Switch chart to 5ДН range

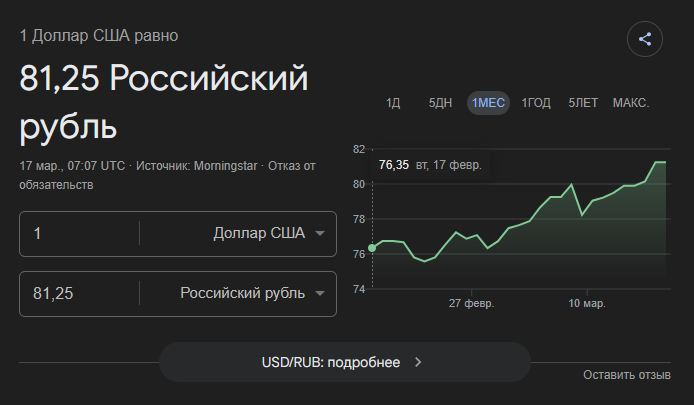[440, 103]
